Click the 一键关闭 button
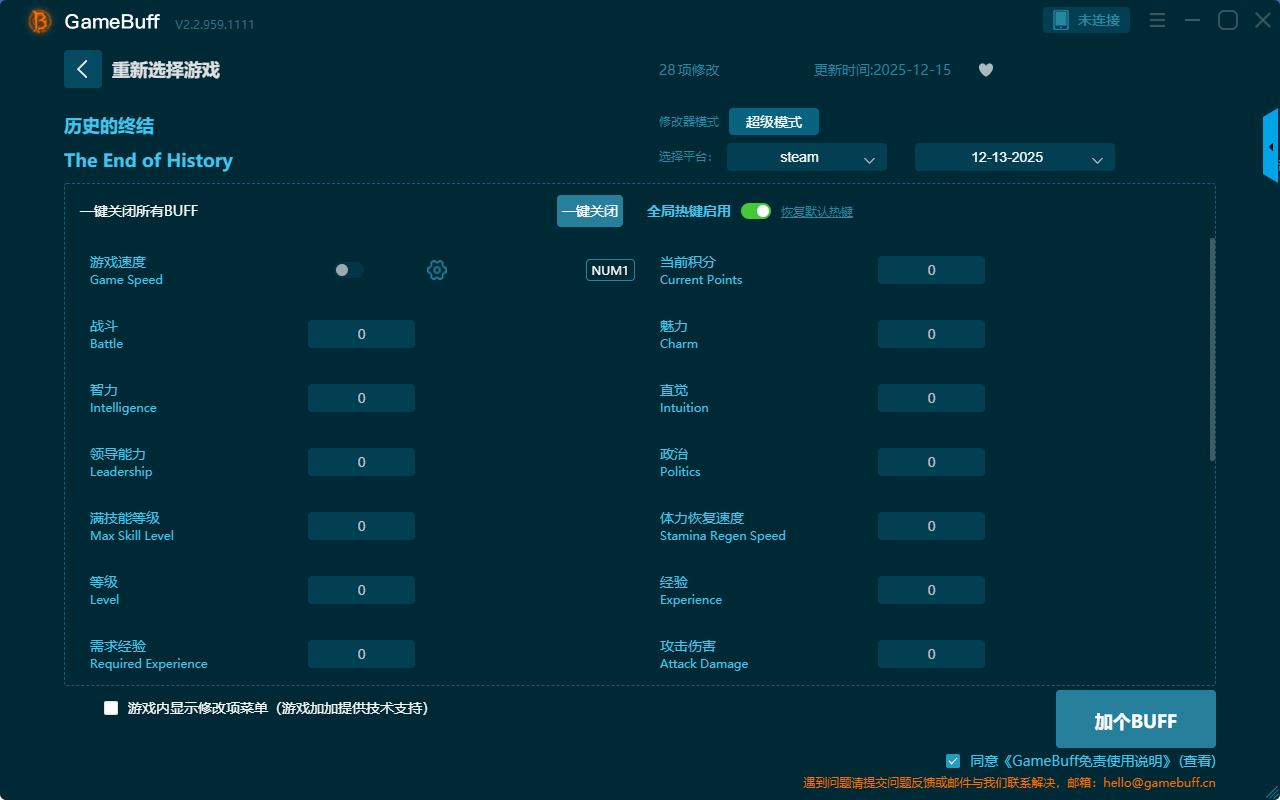This screenshot has width=1280, height=800. (589, 211)
